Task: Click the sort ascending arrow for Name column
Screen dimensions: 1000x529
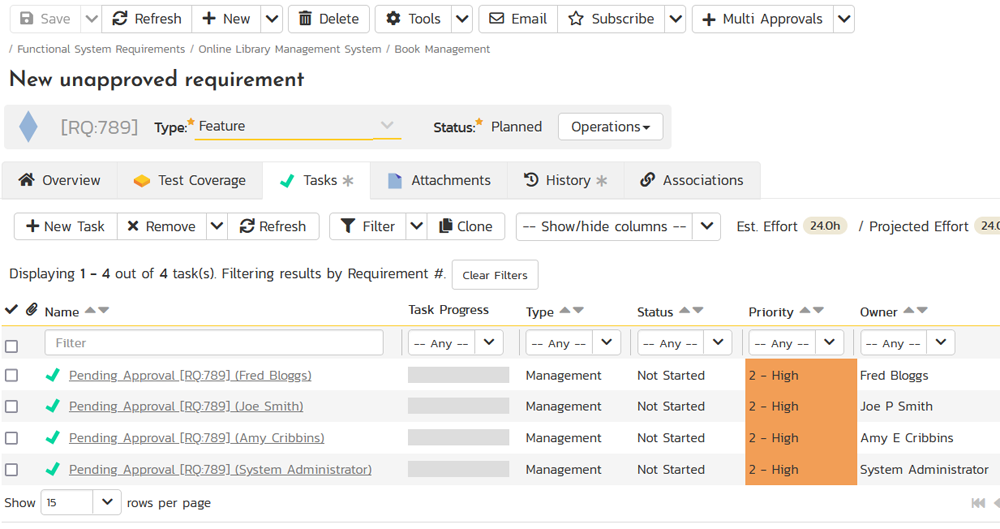Action: coord(90,311)
